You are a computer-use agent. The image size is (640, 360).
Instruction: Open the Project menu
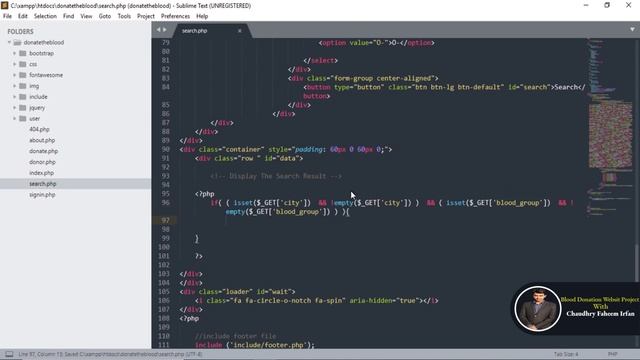pos(146,16)
